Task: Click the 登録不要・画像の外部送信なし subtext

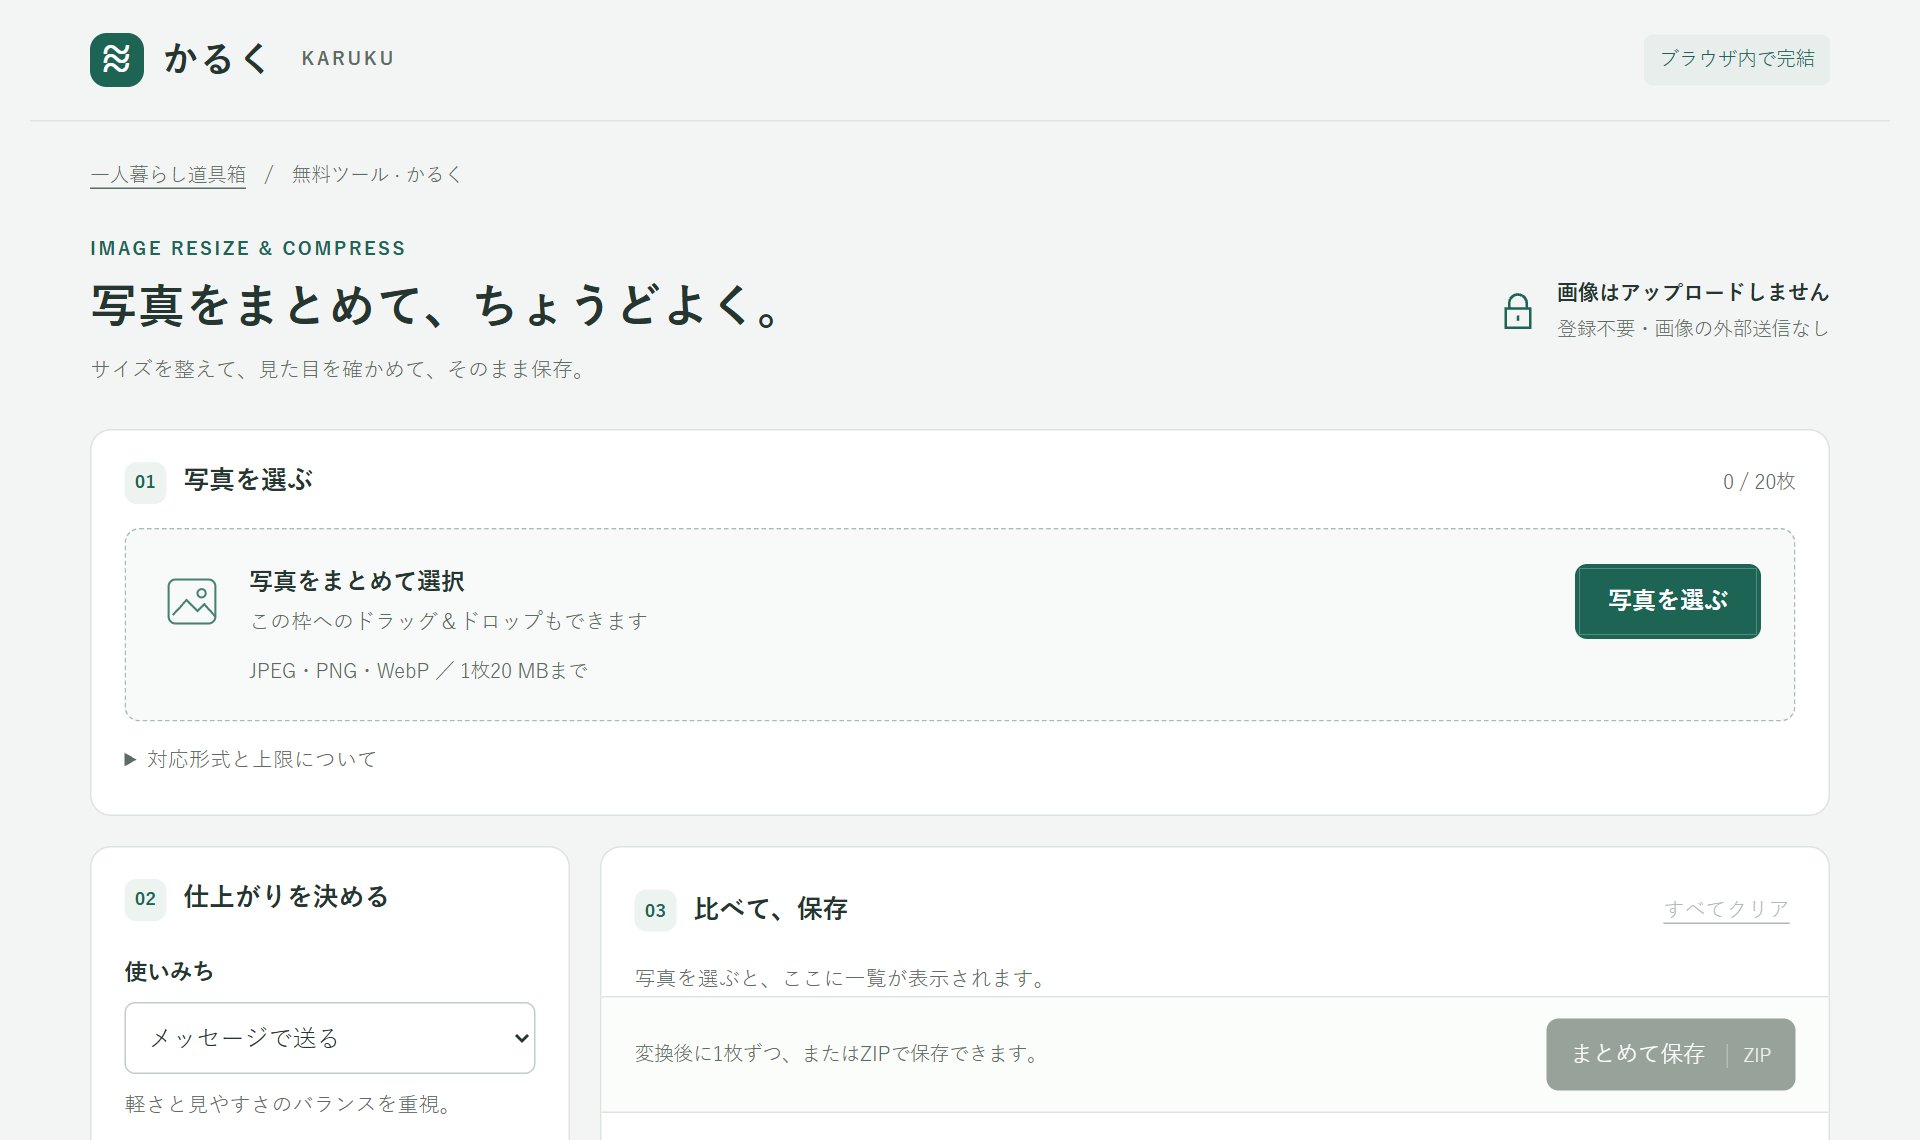Action: coord(1693,328)
